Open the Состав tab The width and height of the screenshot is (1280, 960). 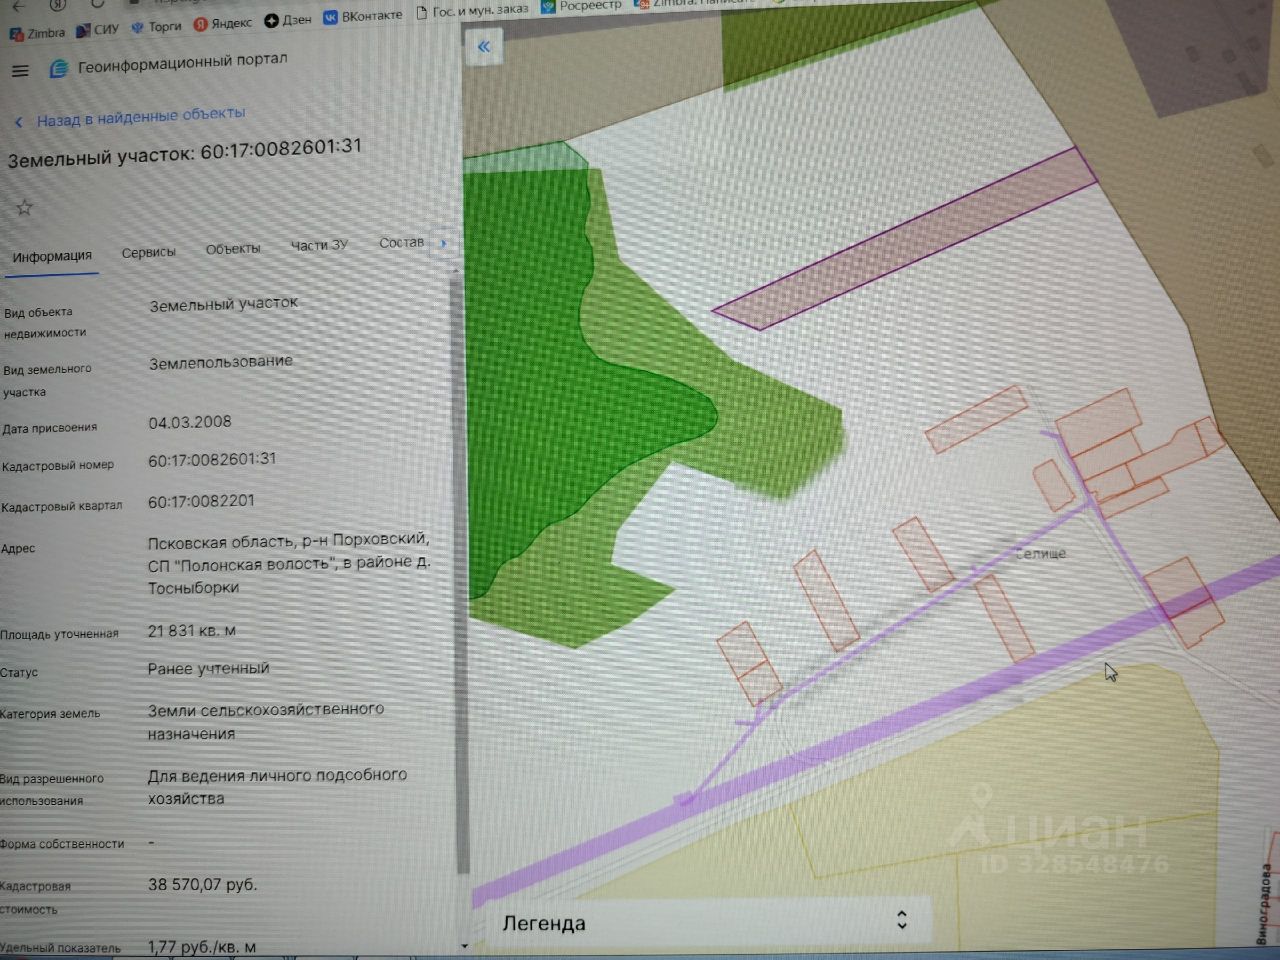402,242
